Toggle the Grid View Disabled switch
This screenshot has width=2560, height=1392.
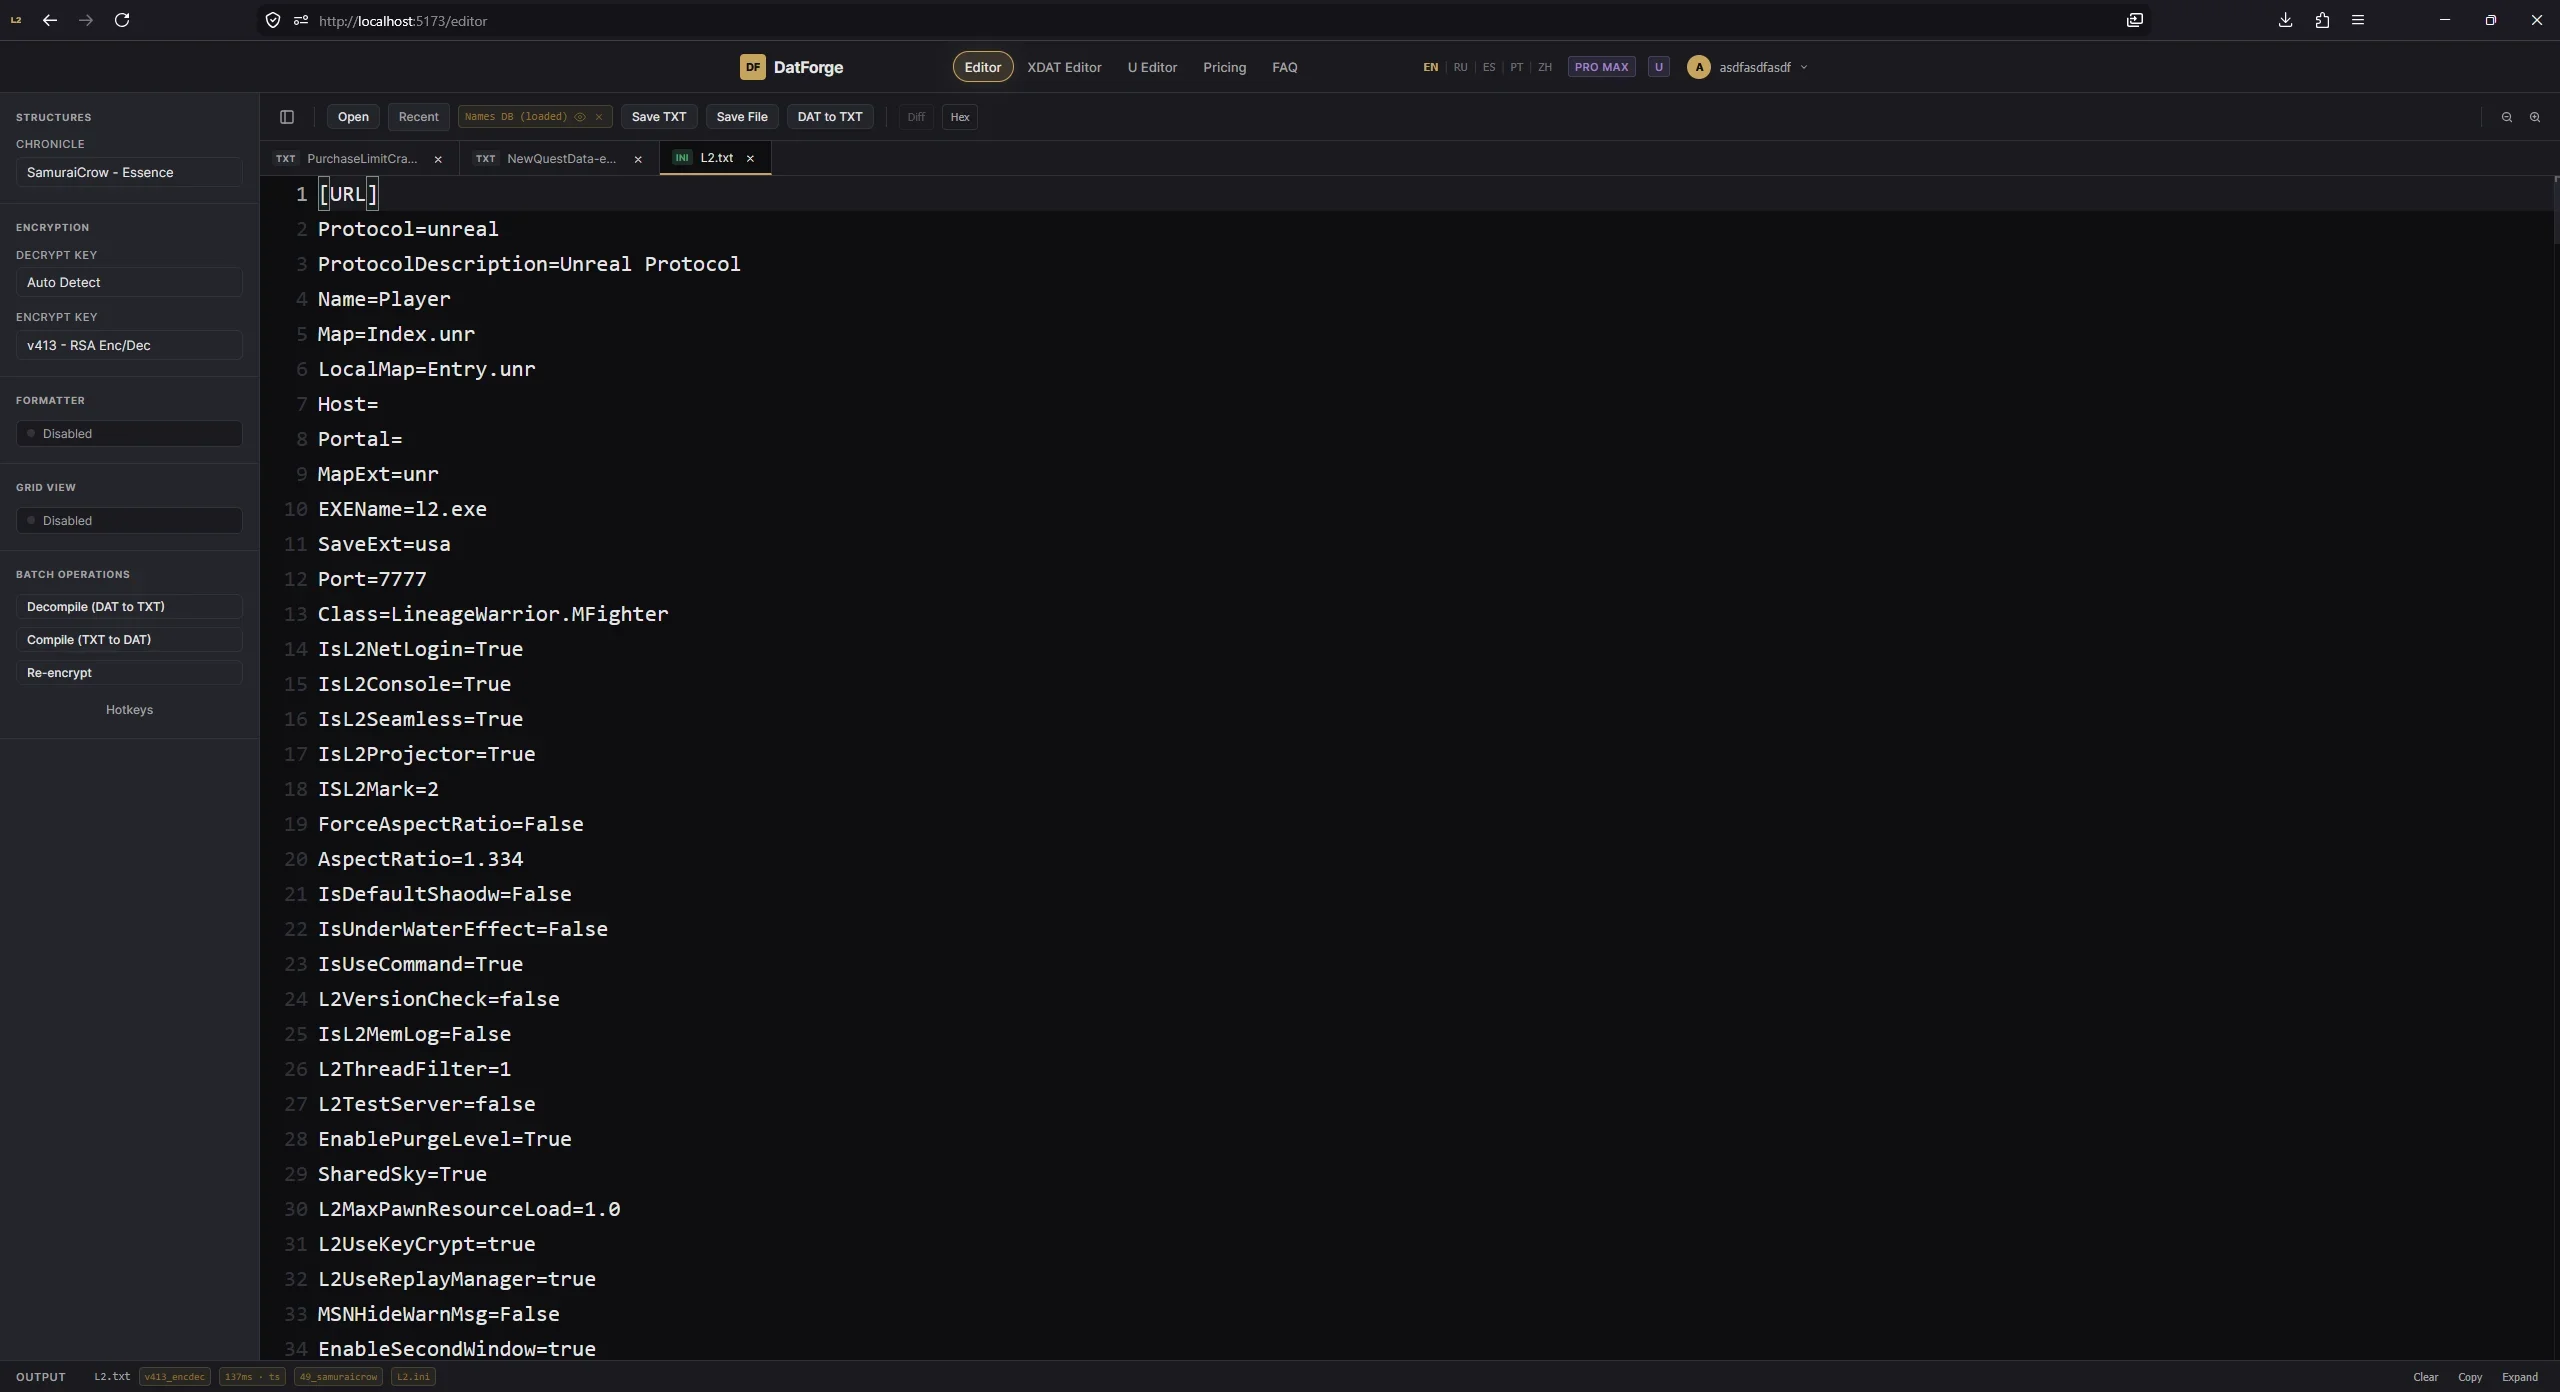click(129, 520)
